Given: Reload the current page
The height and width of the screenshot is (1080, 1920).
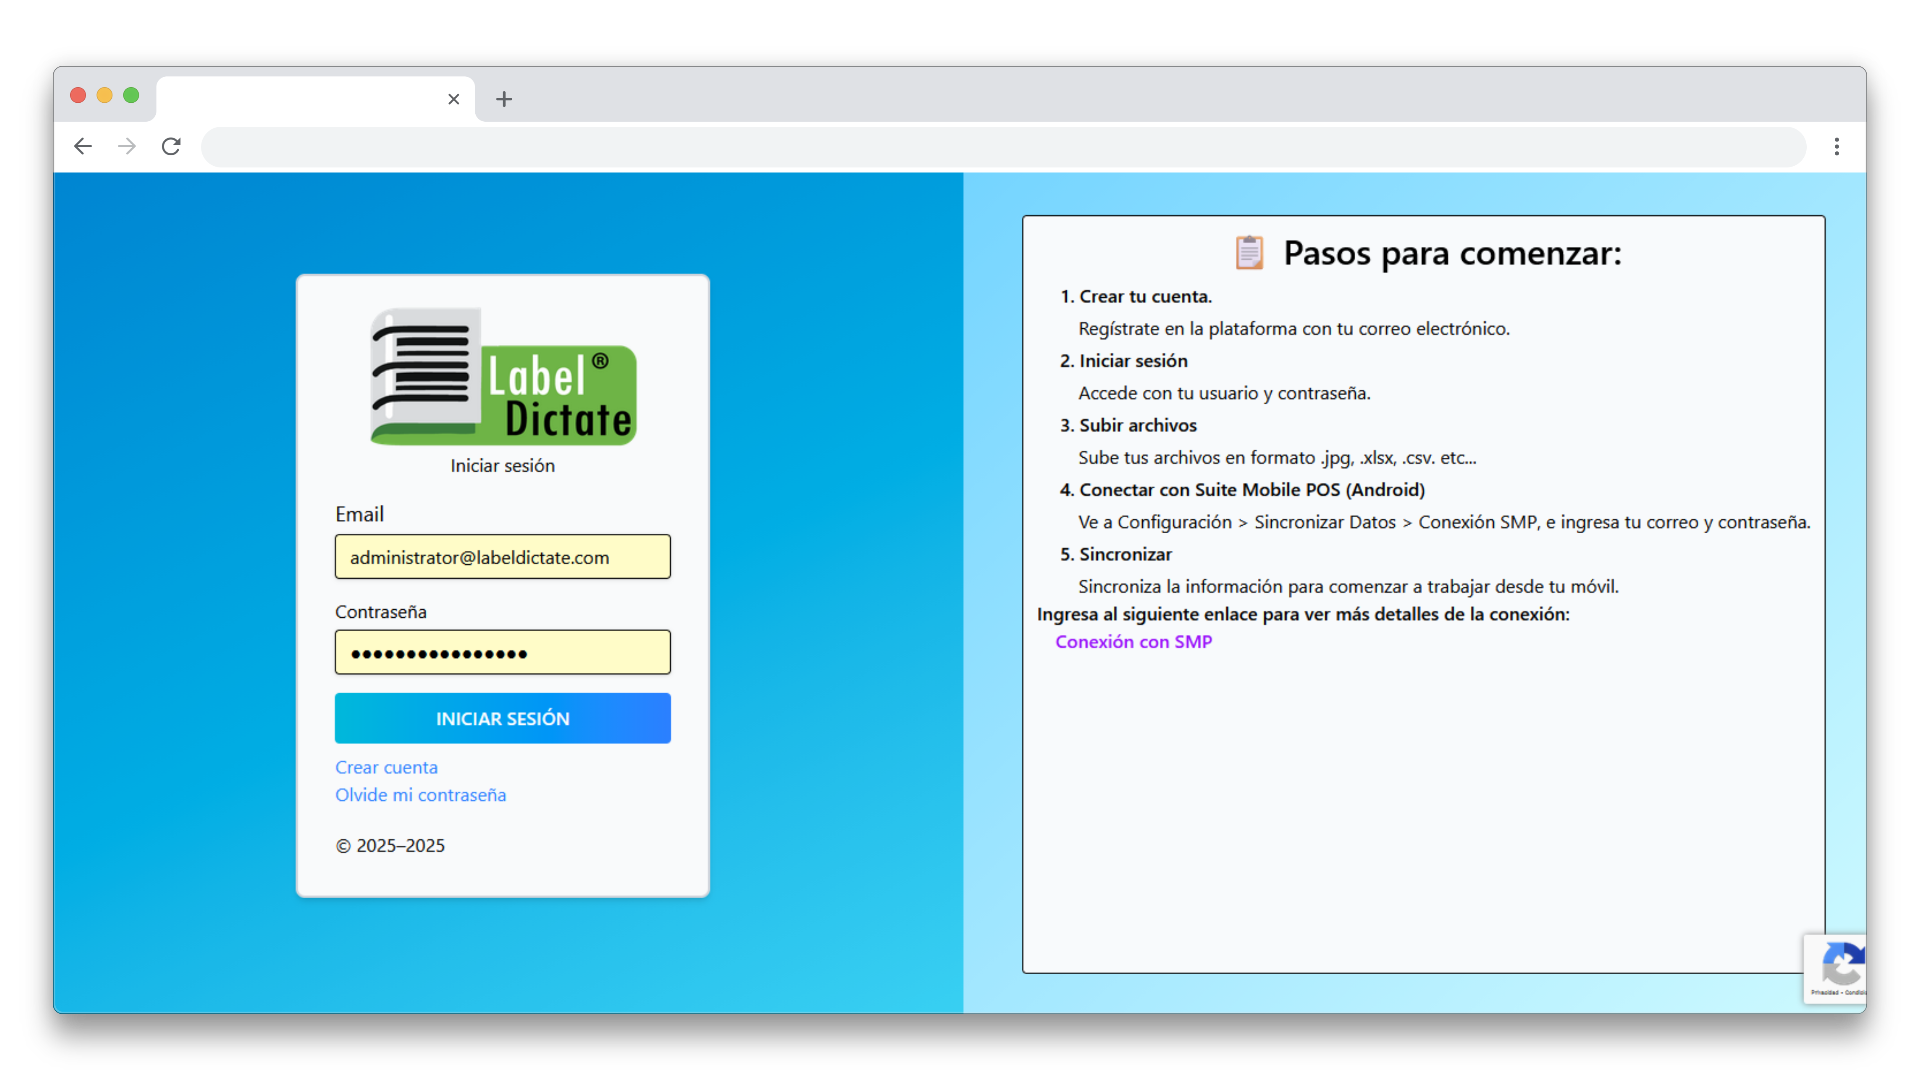Looking at the screenshot, I should coord(171,146).
